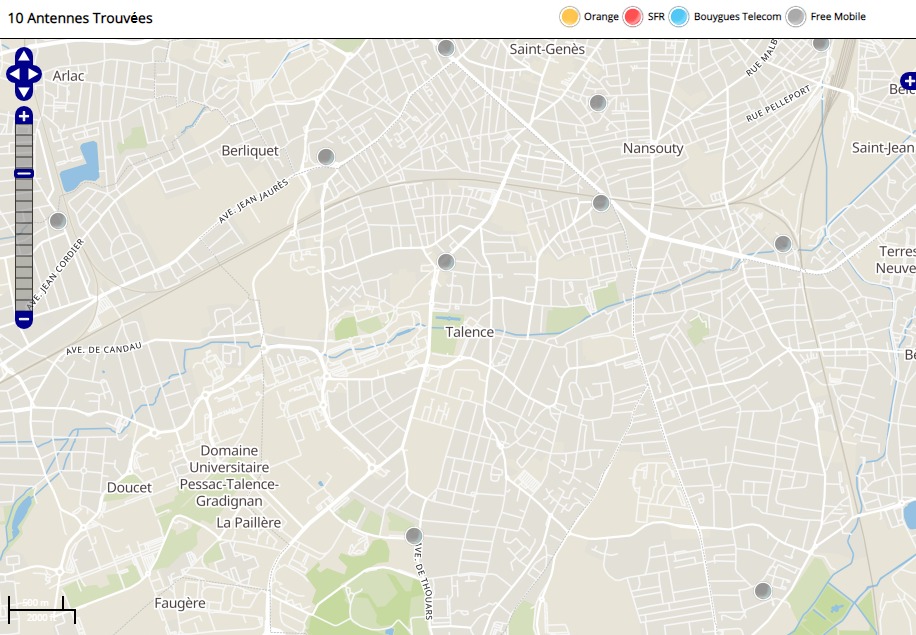This screenshot has height=635, width=916.
Task: Click the antenna marker in the bottom-right corner
Action: [763, 591]
